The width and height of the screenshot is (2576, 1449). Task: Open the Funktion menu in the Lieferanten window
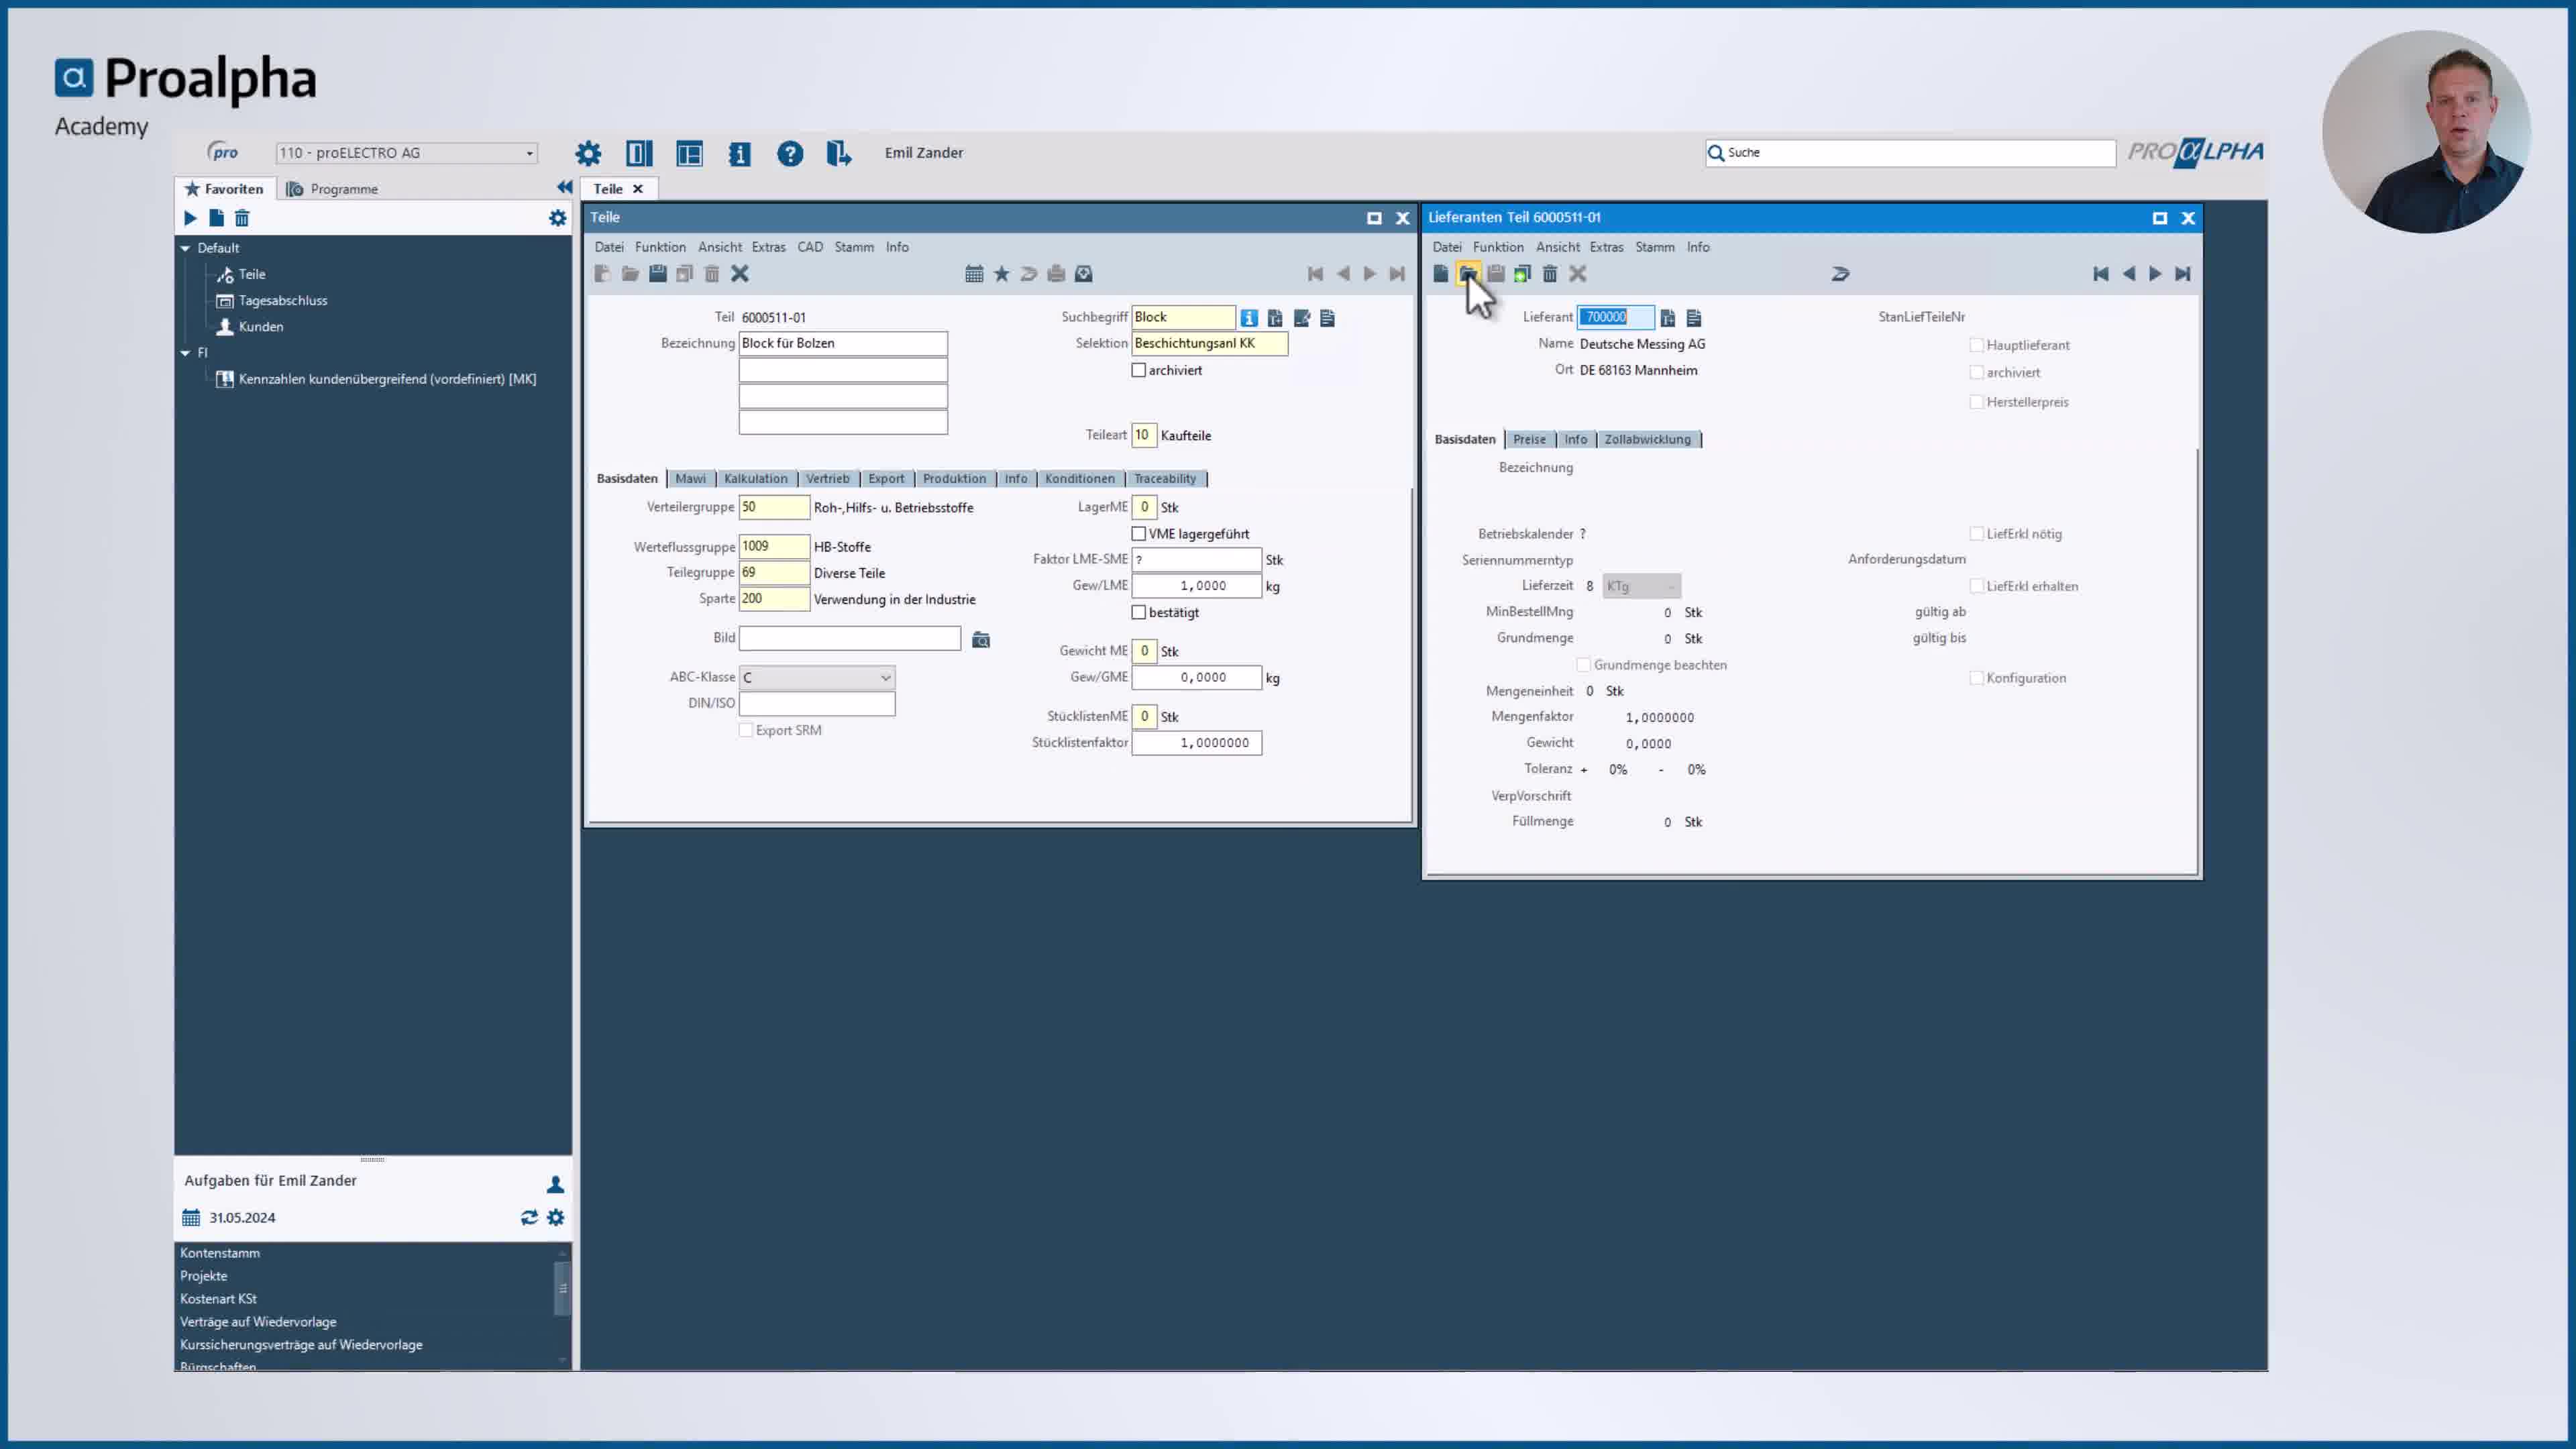1498,247
